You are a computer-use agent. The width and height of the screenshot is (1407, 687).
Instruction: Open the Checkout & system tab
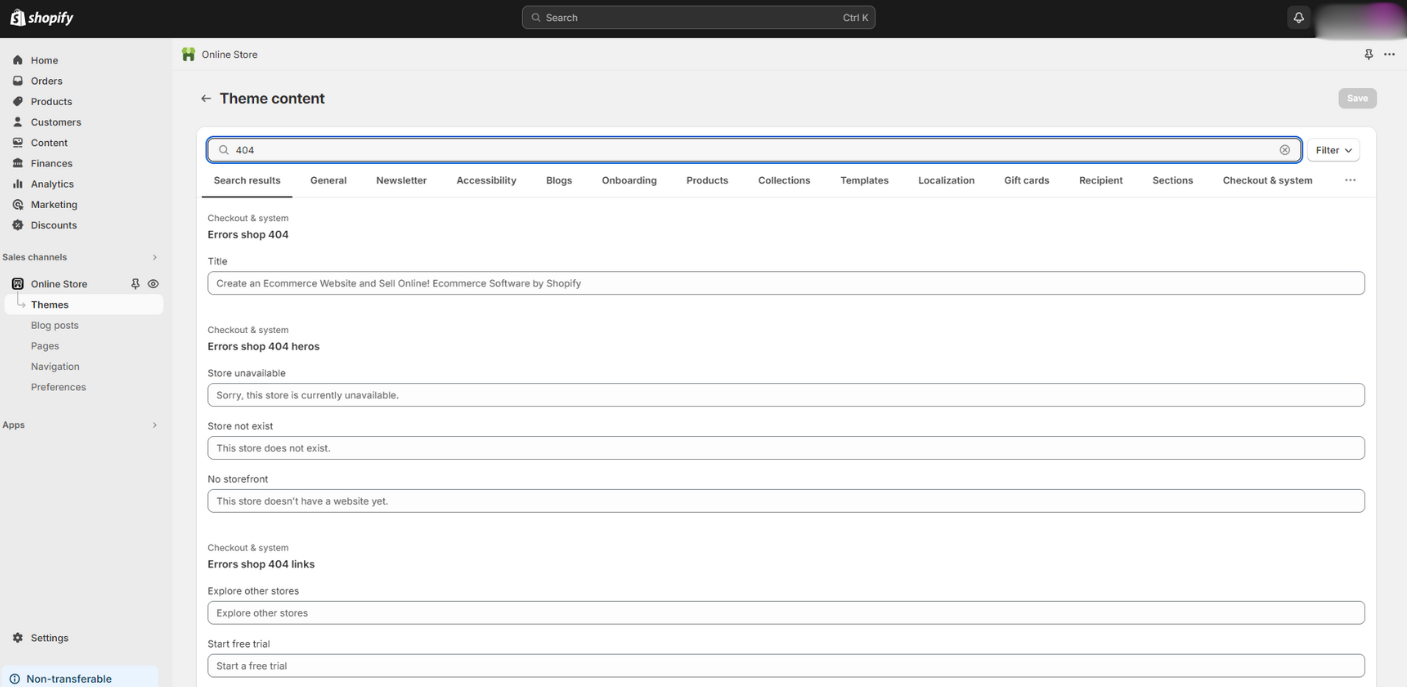[x=1267, y=181]
